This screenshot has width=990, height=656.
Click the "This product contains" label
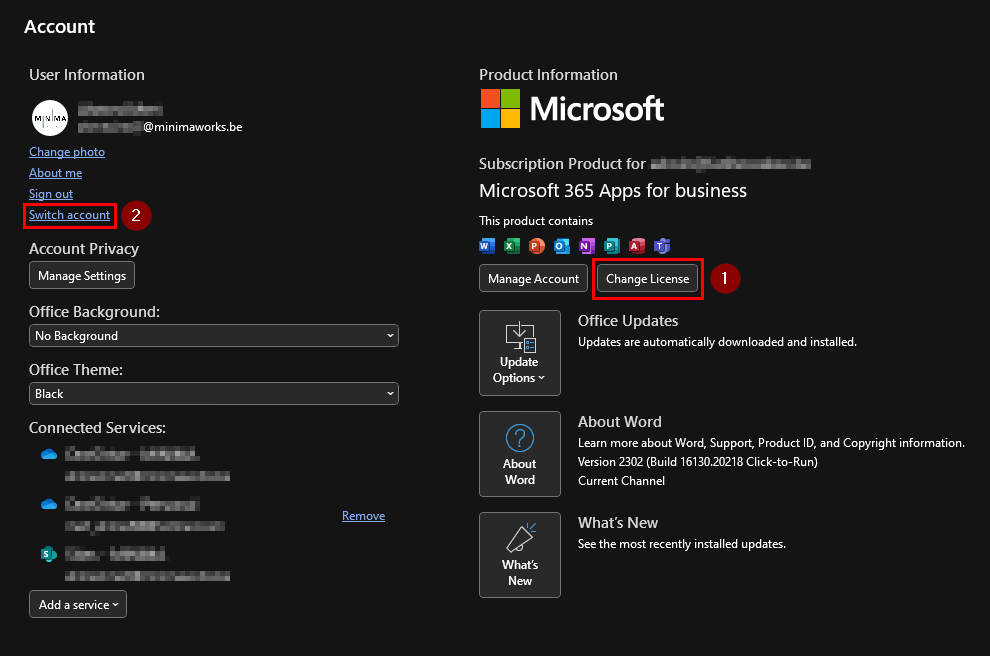coord(536,221)
